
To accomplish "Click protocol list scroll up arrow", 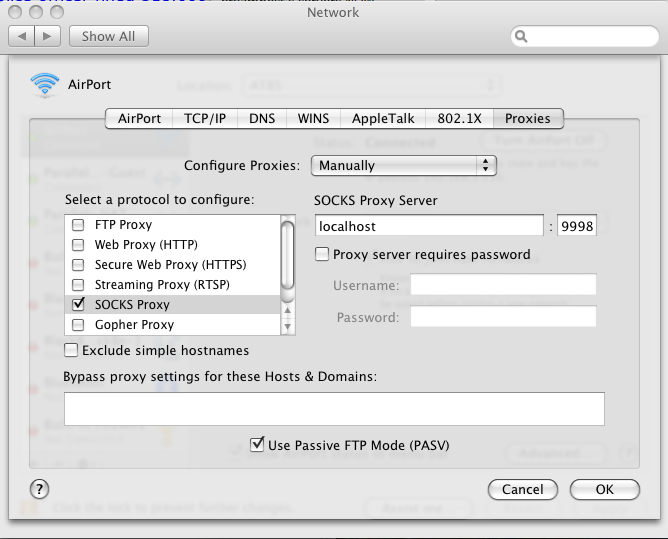I will click(x=288, y=311).
